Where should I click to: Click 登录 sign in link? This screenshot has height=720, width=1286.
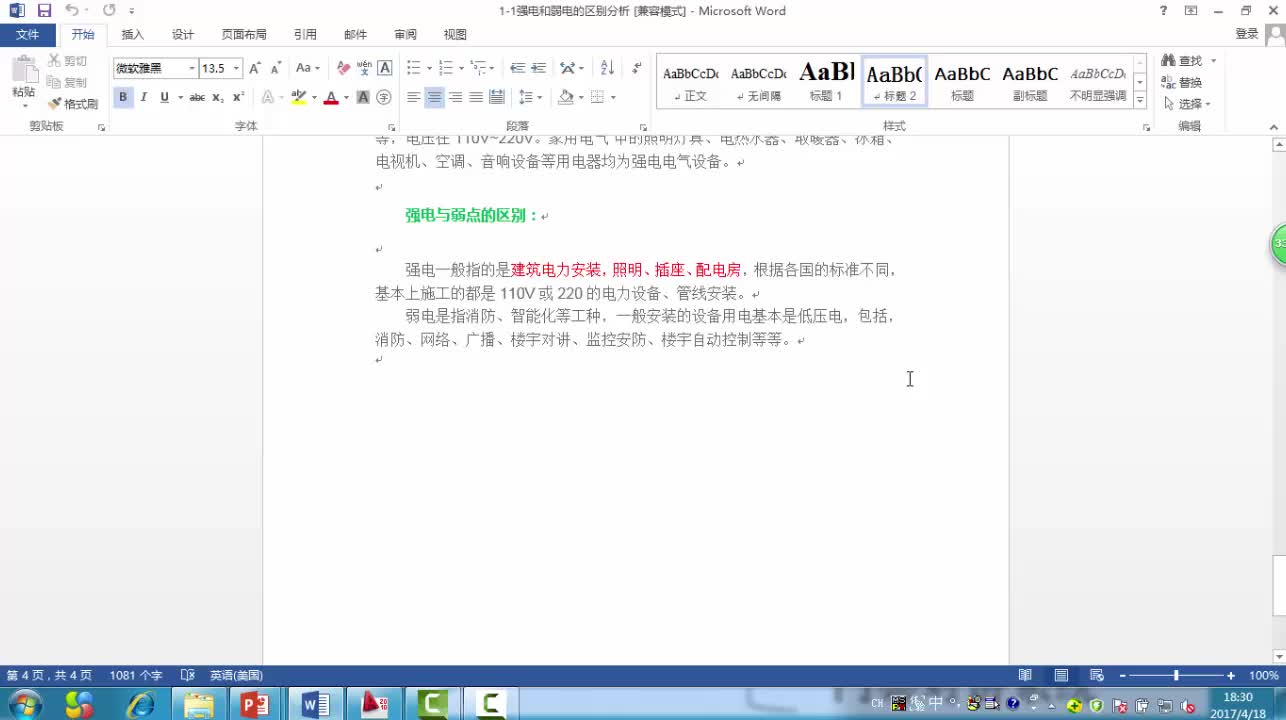coord(1247,34)
